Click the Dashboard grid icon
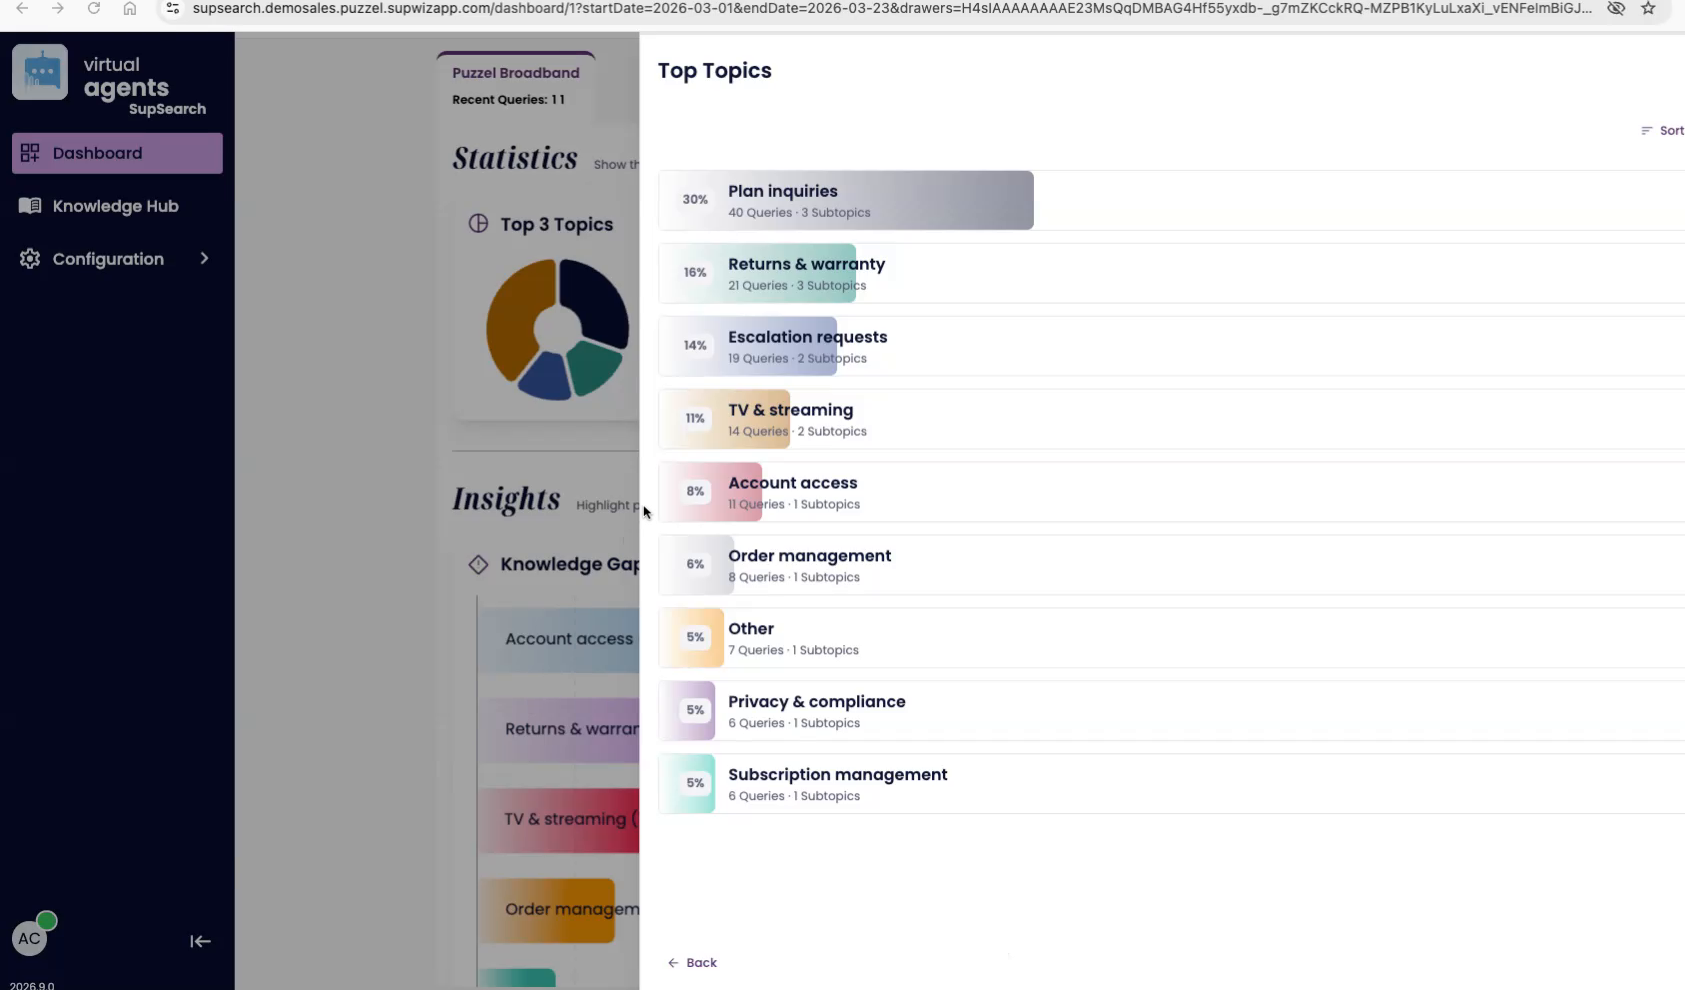1685x990 pixels. click(30, 153)
